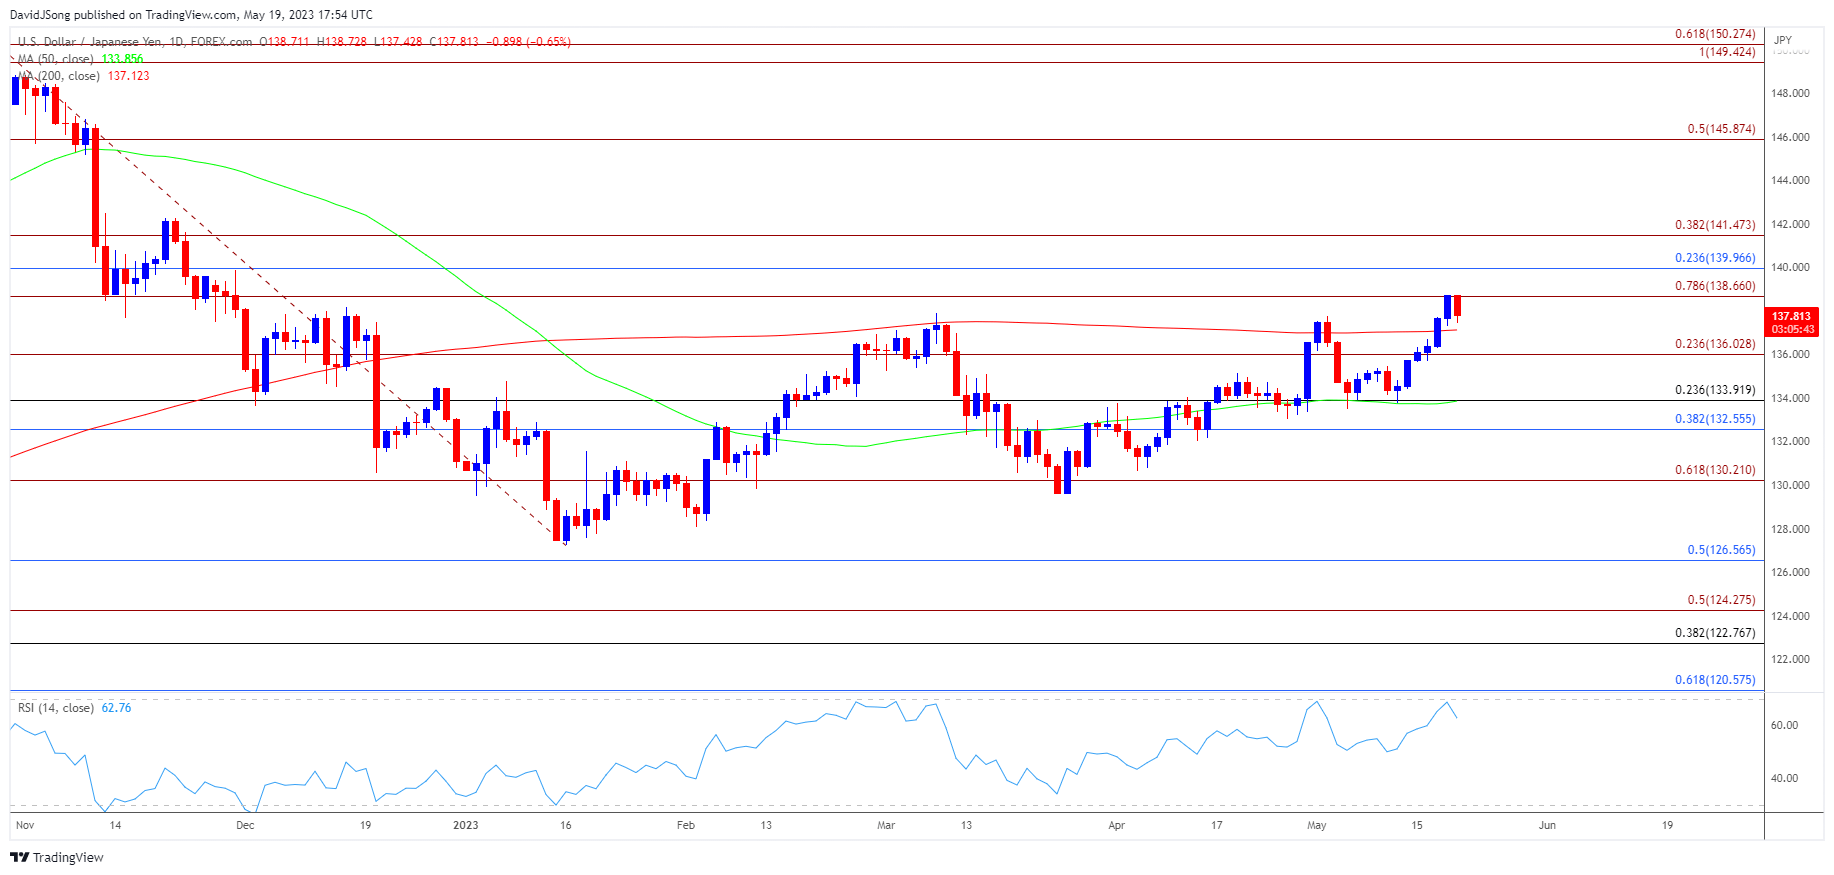
Task: Click the 146.000 price axis tick
Action: (1790, 137)
